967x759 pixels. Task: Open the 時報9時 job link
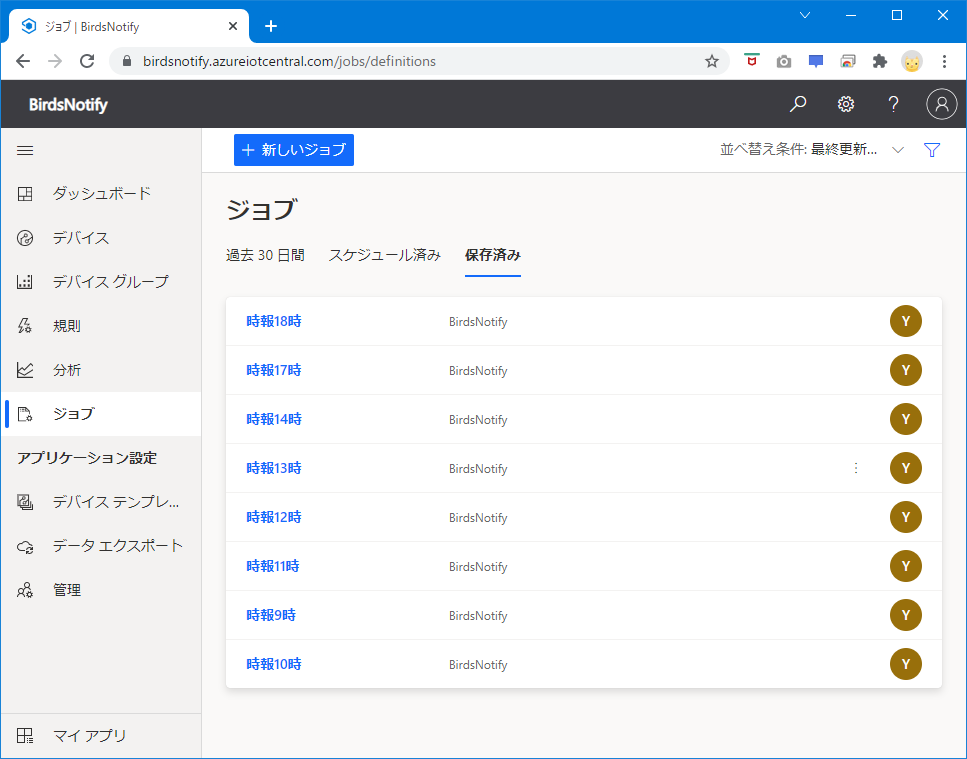[271, 615]
